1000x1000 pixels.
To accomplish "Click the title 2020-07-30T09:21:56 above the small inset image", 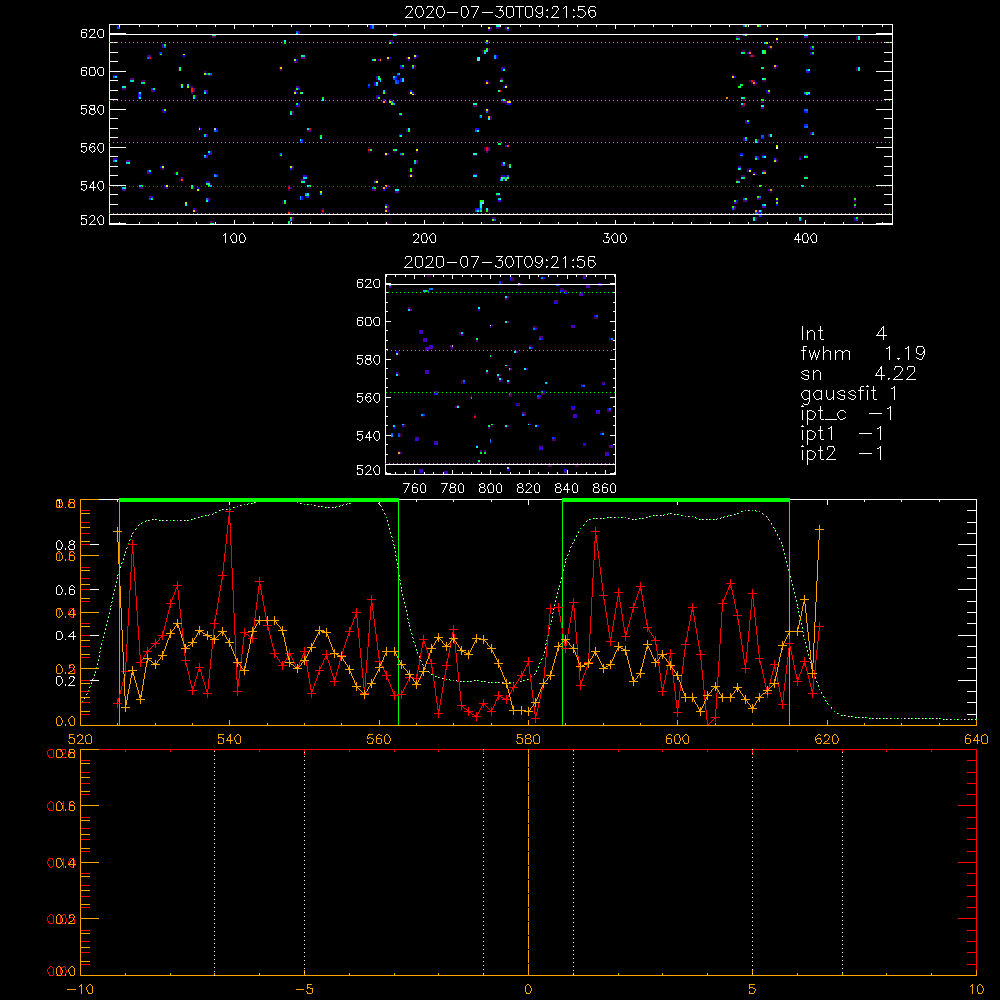I will click(x=500, y=262).
